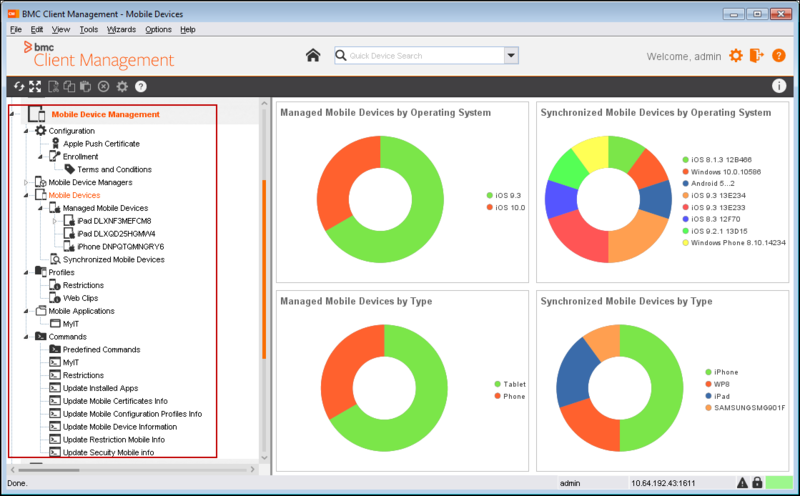Click the Apple Push Certificate ribbon icon

(x=56, y=143)
